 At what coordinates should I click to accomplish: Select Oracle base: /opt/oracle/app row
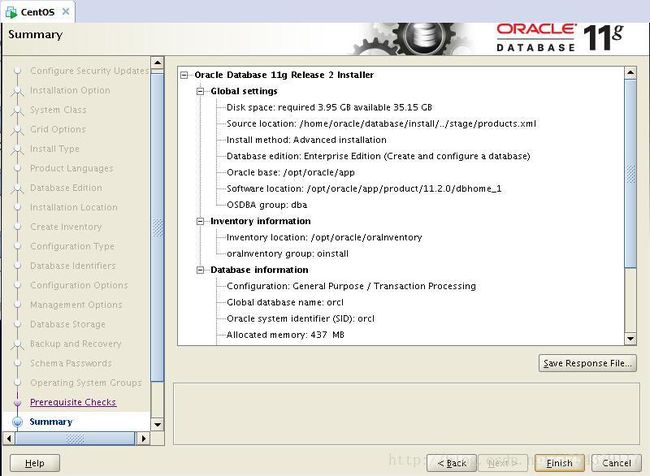[291, 172]
